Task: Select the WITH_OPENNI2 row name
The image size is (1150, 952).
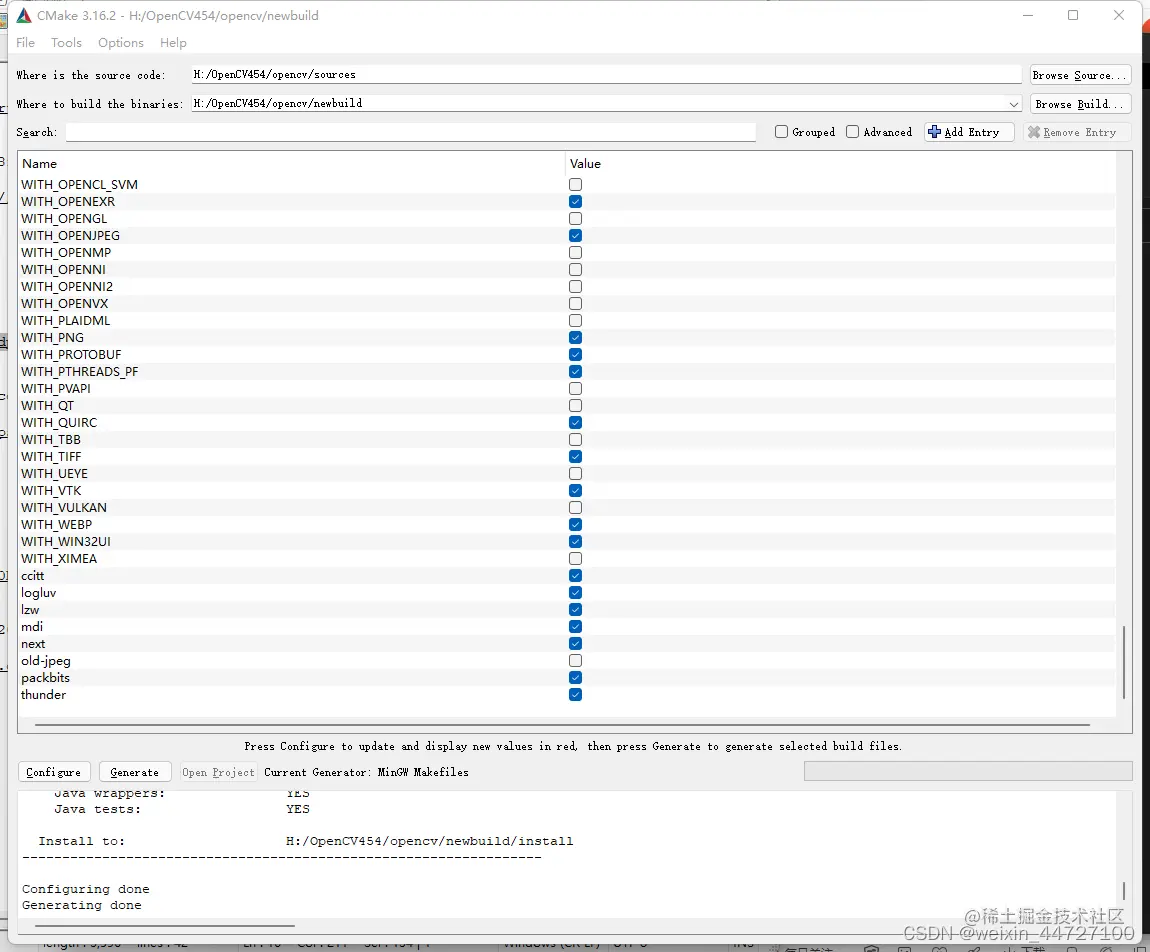Action: coord(67,287)
